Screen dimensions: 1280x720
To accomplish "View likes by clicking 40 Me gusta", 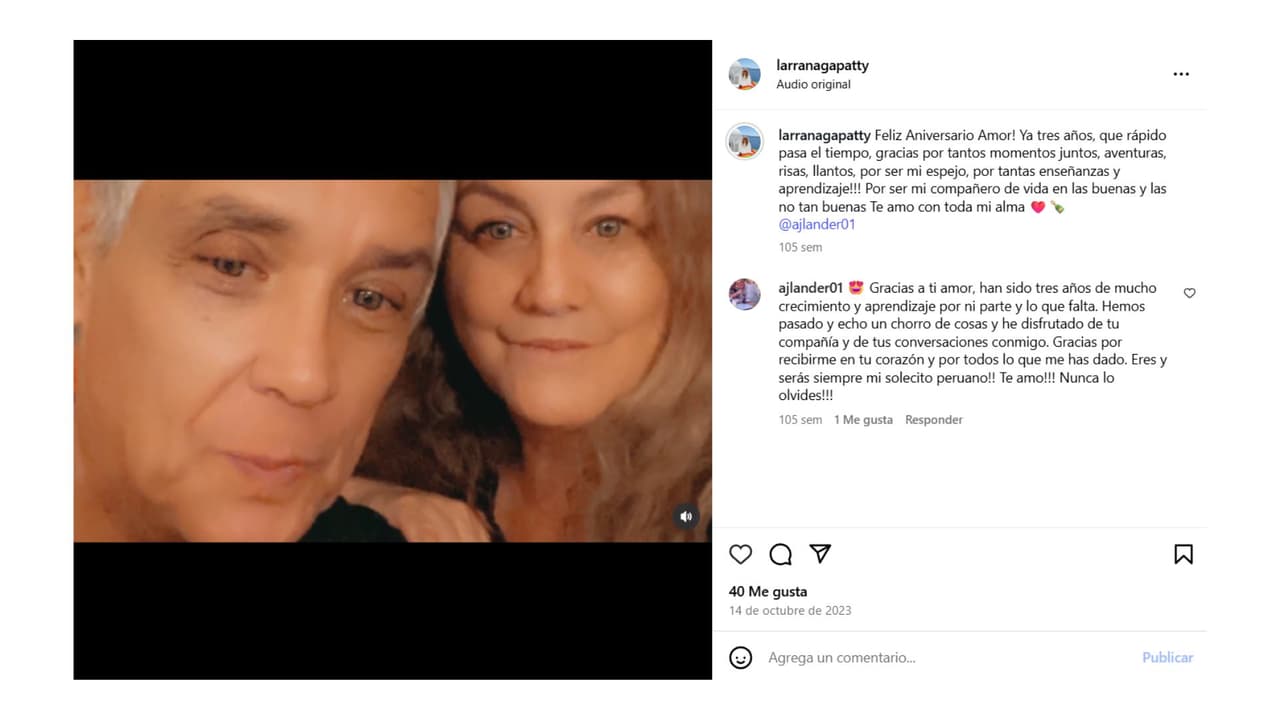I will point(767,591).
